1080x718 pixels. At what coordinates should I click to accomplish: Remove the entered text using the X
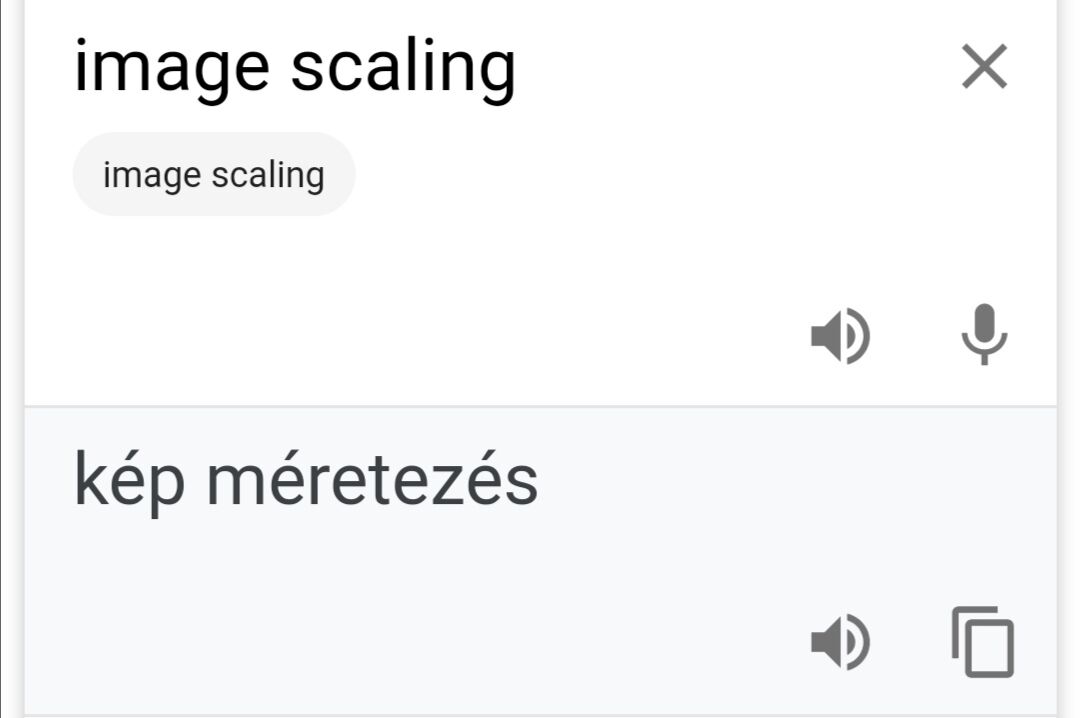pyautogui.click(x=984, y=67)
